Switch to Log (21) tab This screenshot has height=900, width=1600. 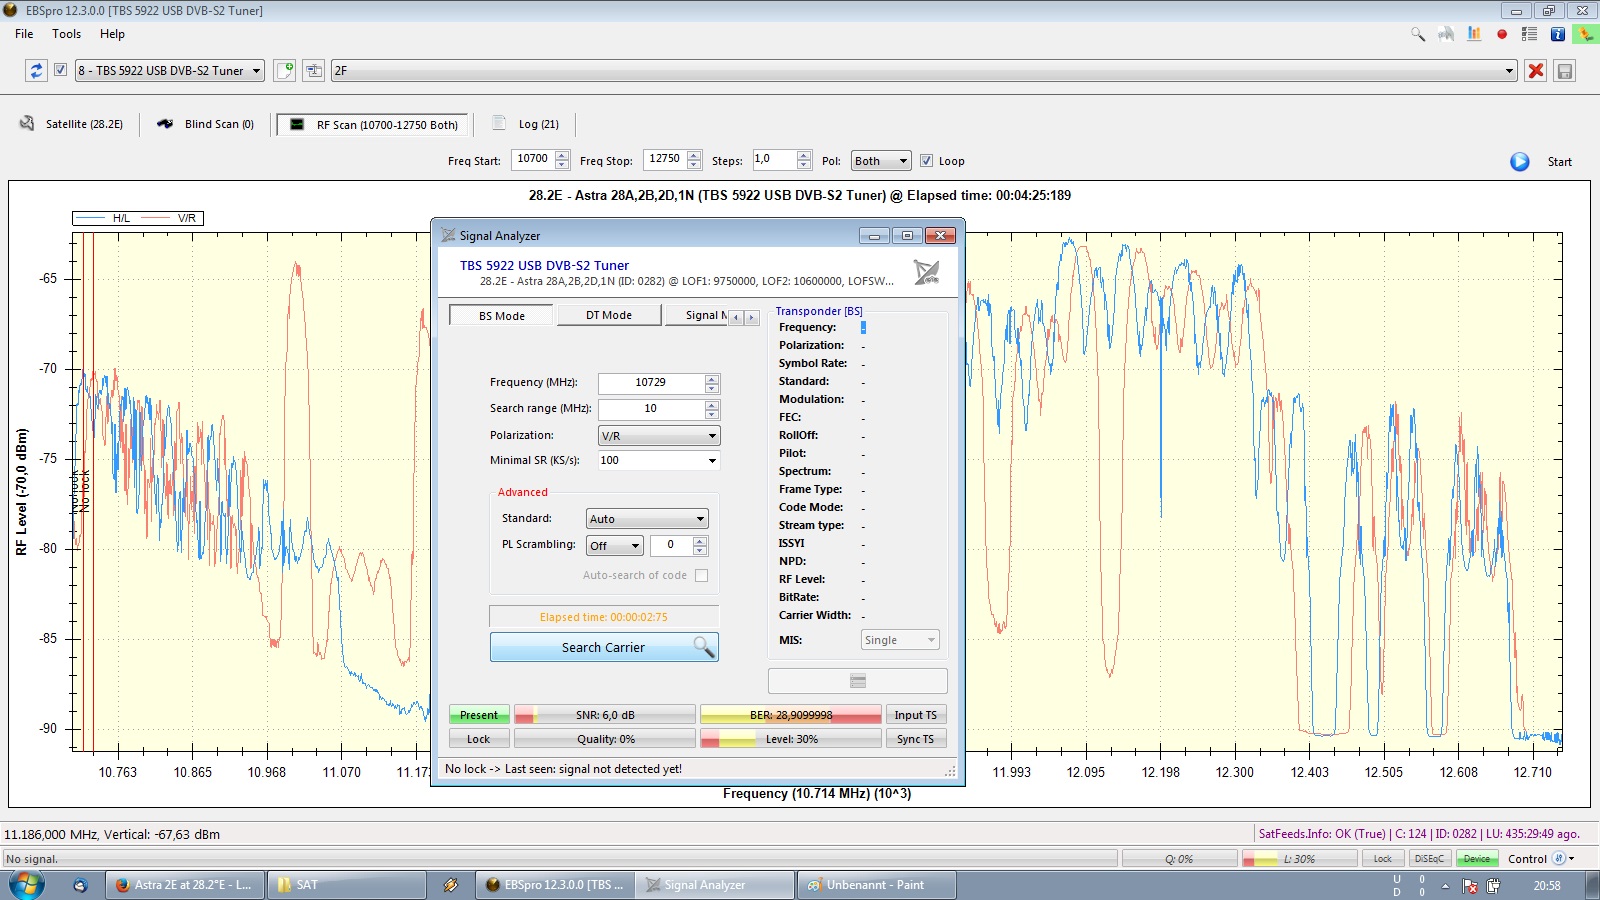coord(527,124)
